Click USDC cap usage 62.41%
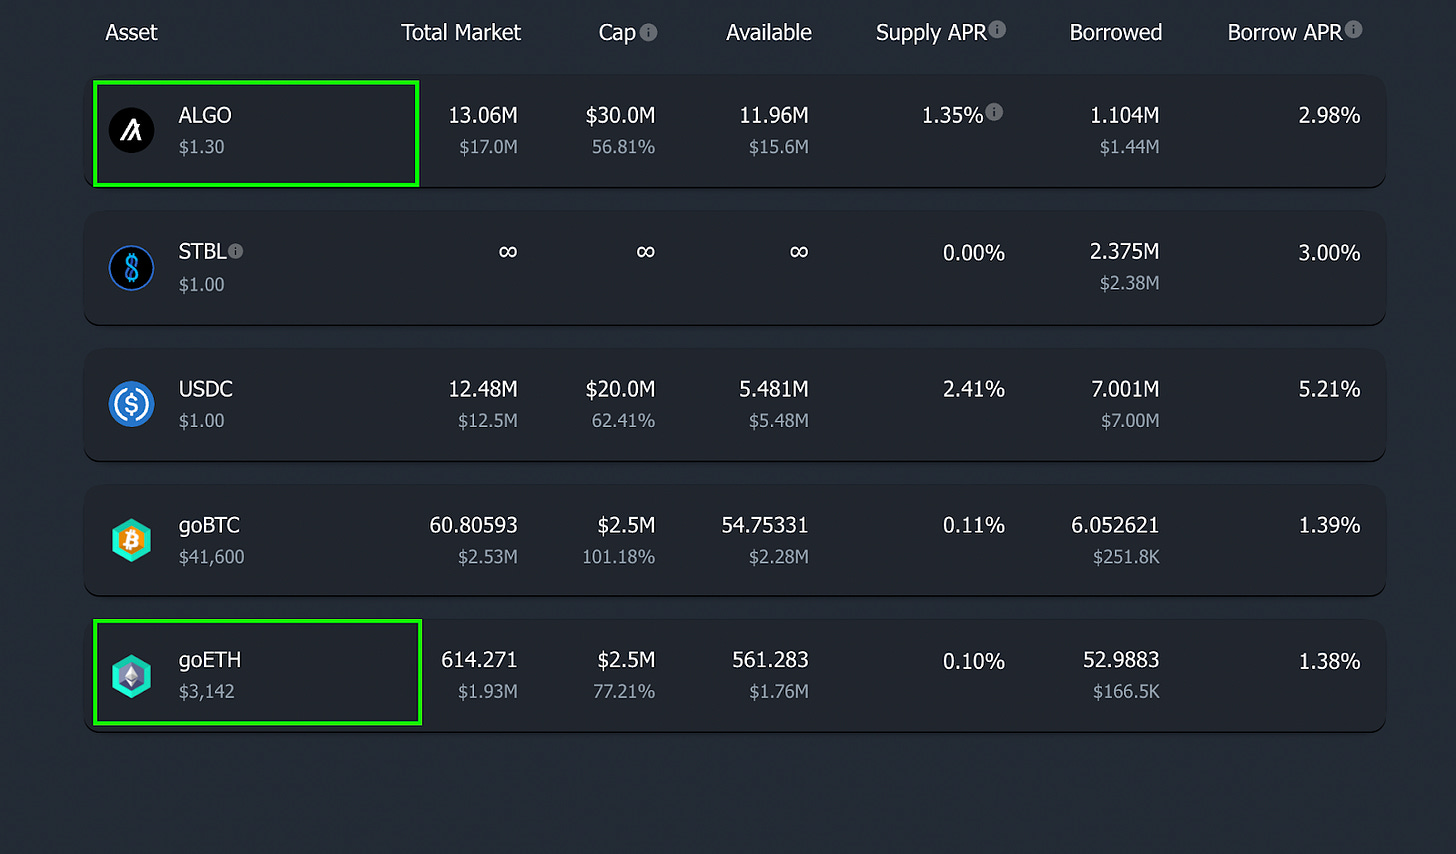1456x854 pixels. (623, 421)
